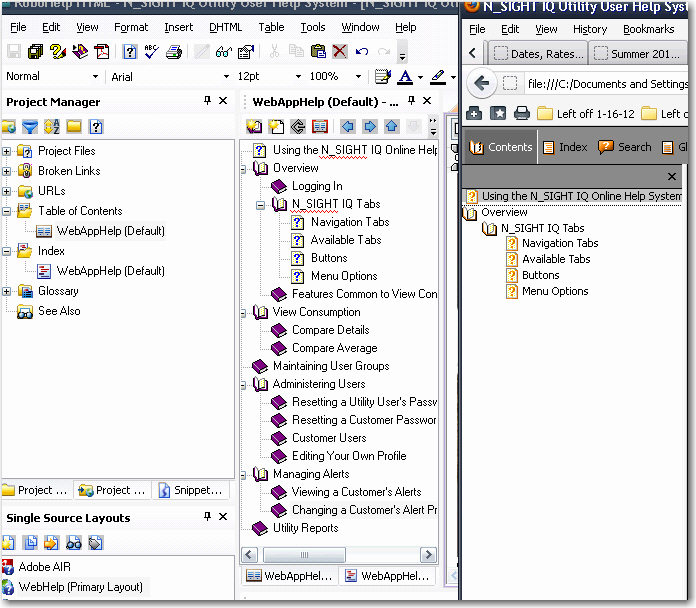This screenshot has width=696, height=608.
Task: Expand the Project Files node
Action: pos(7,151)
